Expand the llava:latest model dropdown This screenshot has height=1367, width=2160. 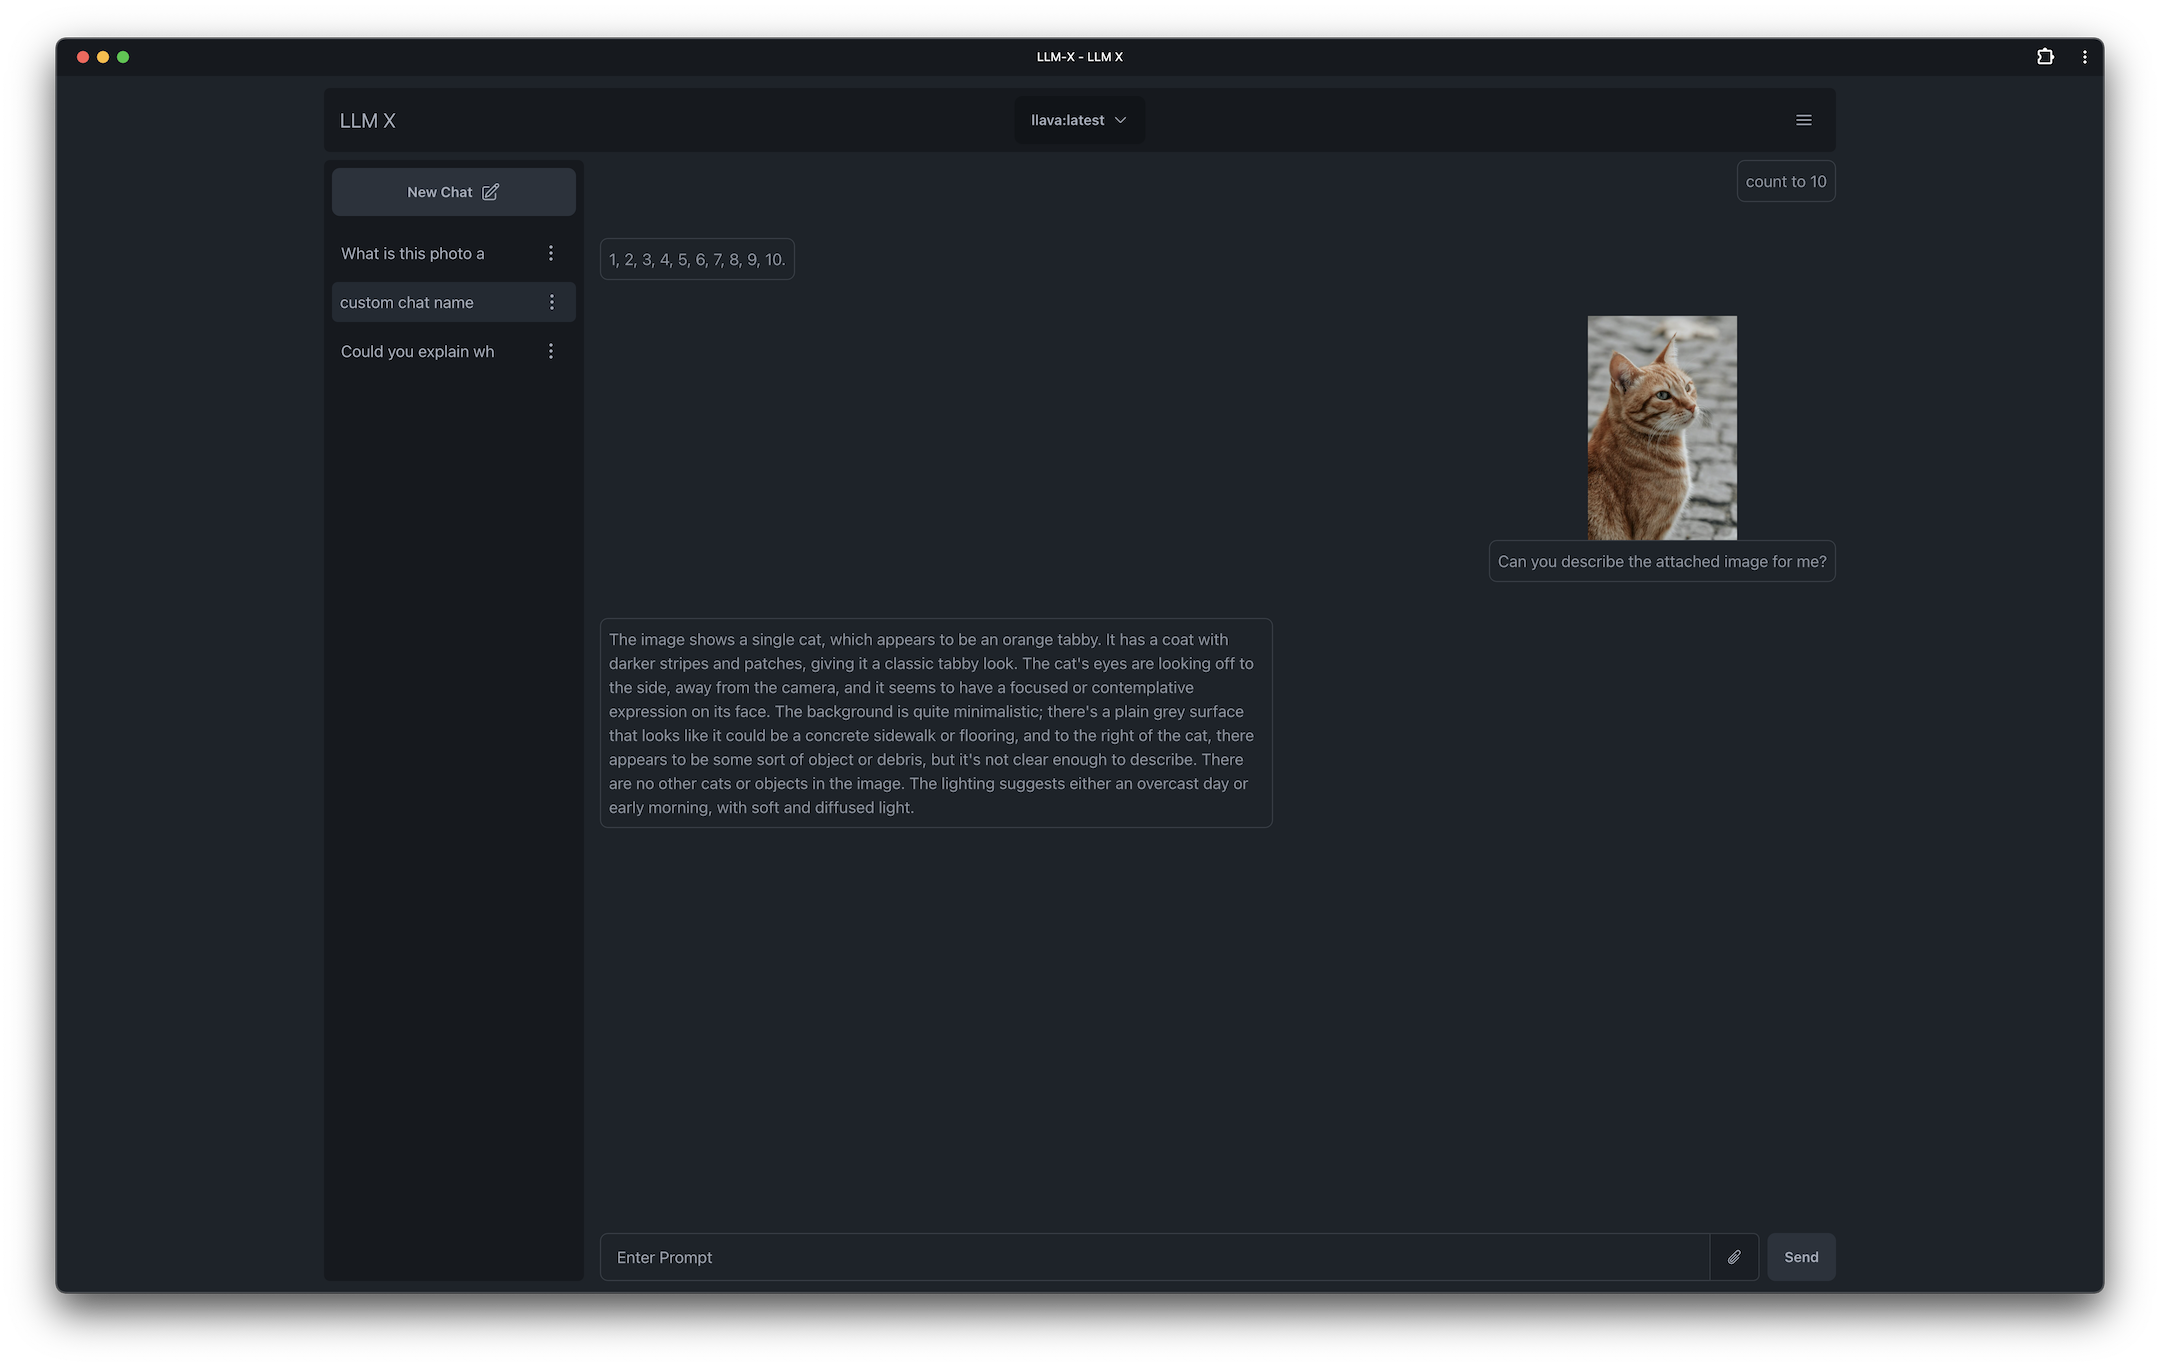pyautogui.click(x=1078, y=118)
